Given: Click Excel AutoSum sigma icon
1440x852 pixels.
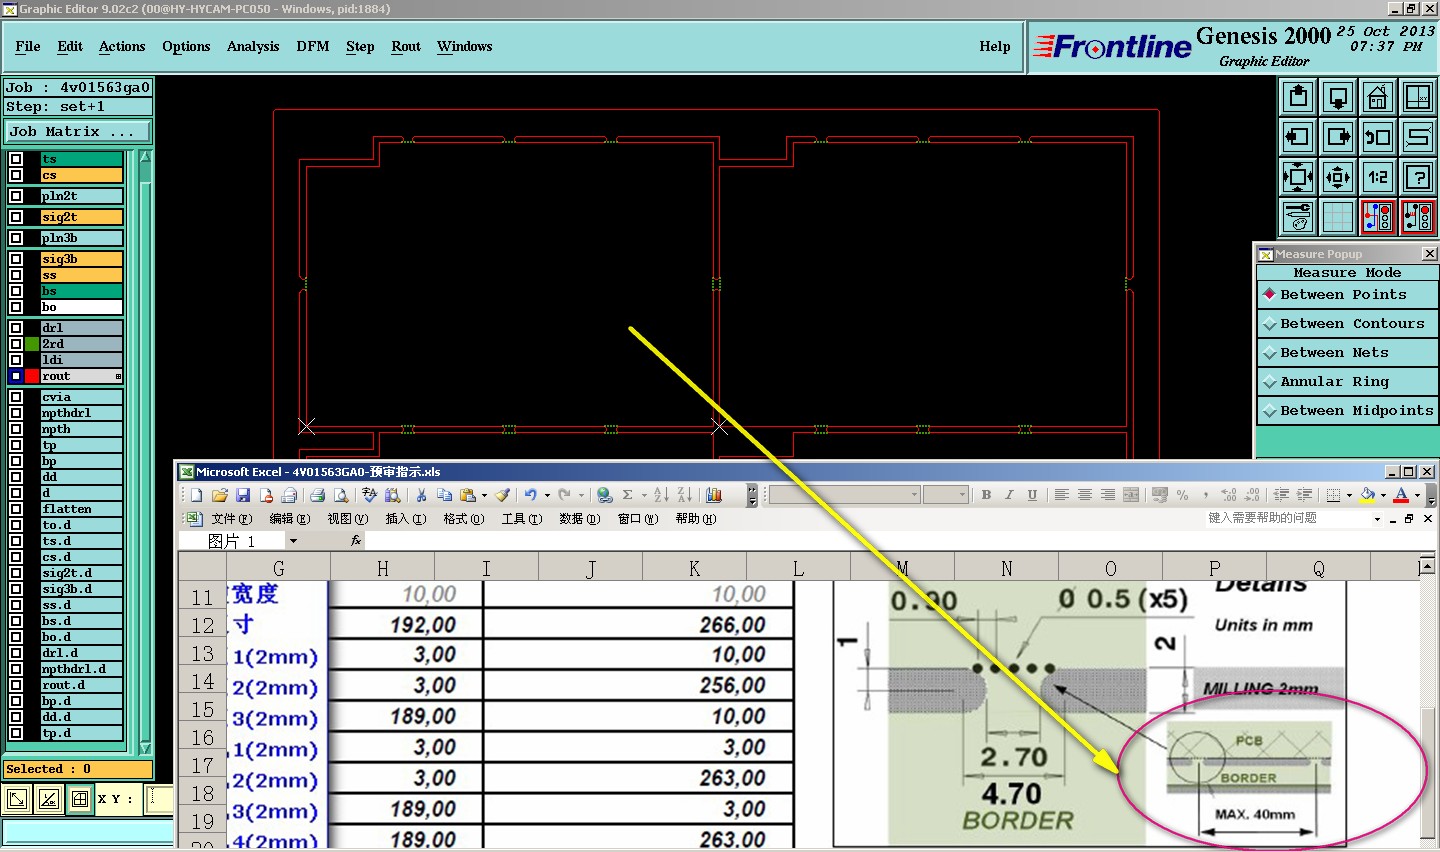Looking at the screenshot, I should point(627,495).
